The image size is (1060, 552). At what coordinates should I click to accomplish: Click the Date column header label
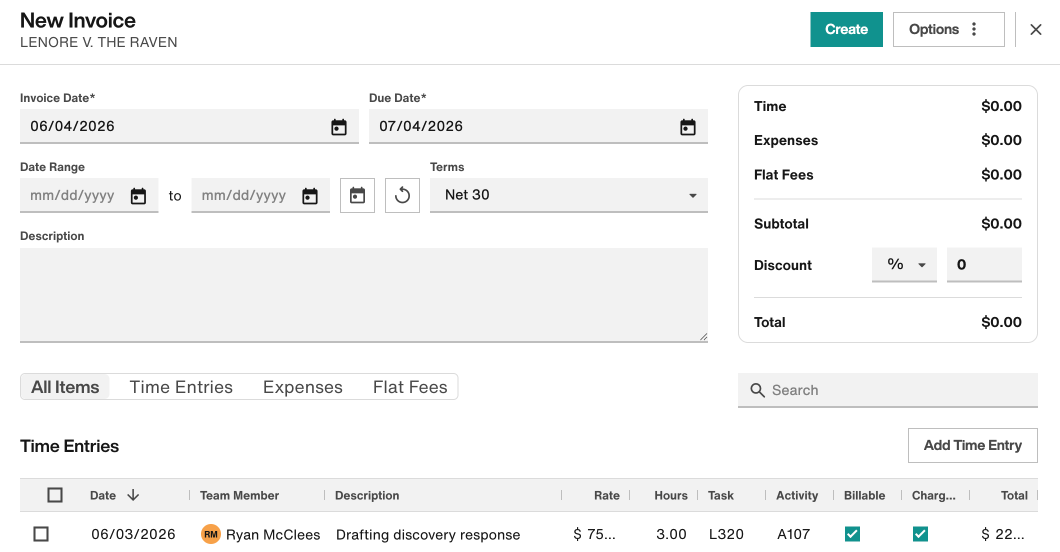[x=103, y=495]
